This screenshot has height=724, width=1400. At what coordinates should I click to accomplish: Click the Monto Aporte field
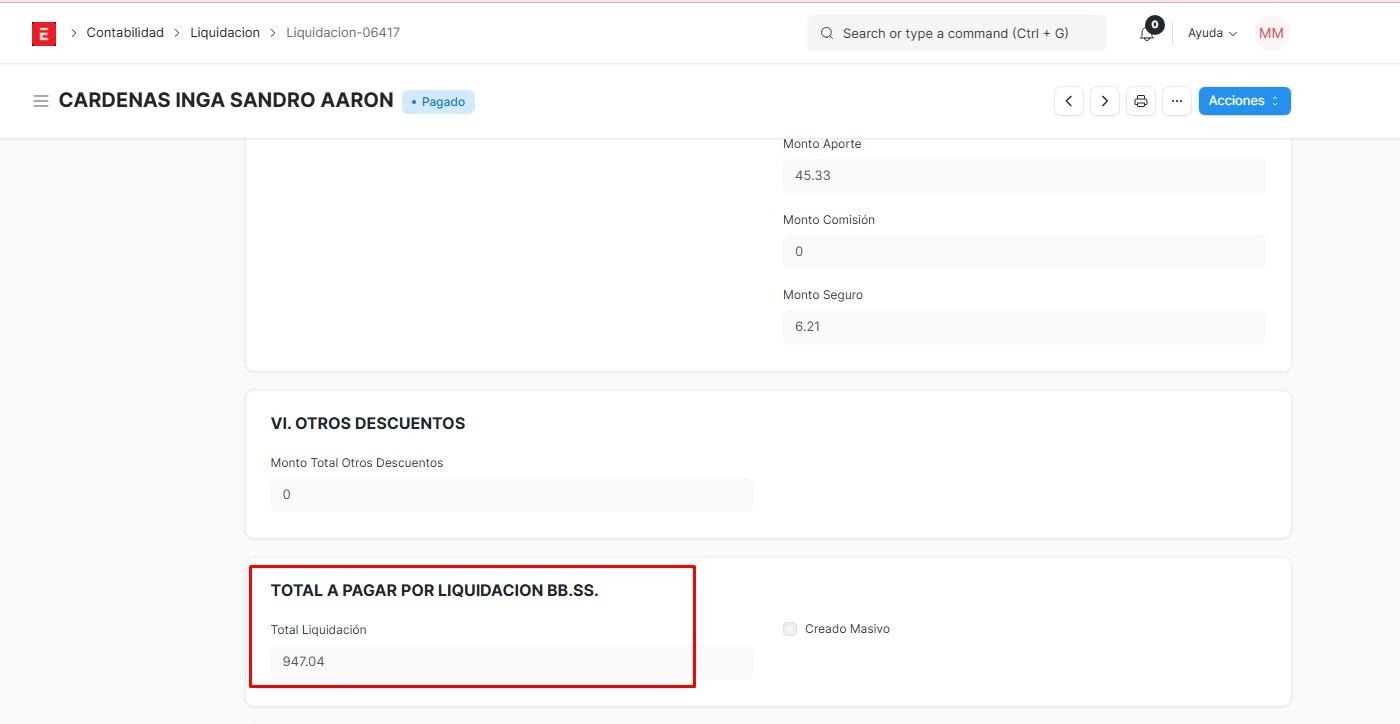tap(1023, 176)
